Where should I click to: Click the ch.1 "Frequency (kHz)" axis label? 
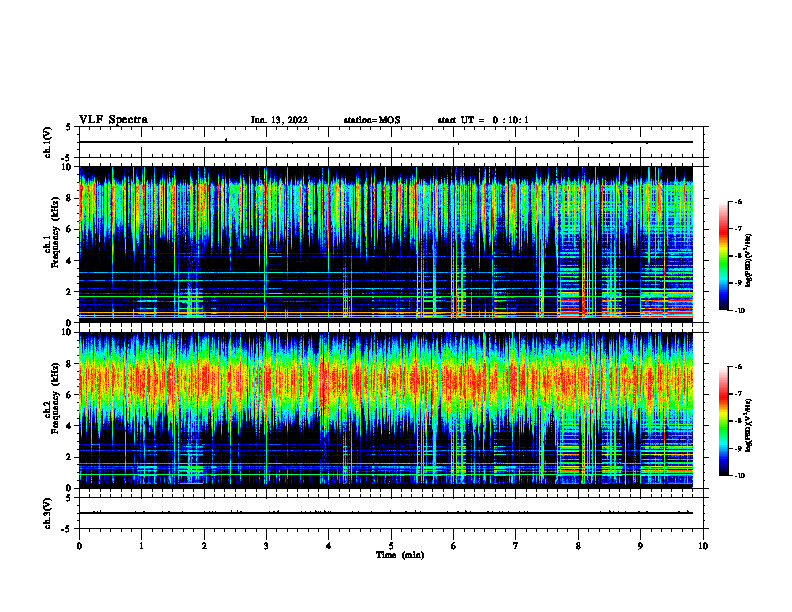pyautogui.click(x=55, y=232)
